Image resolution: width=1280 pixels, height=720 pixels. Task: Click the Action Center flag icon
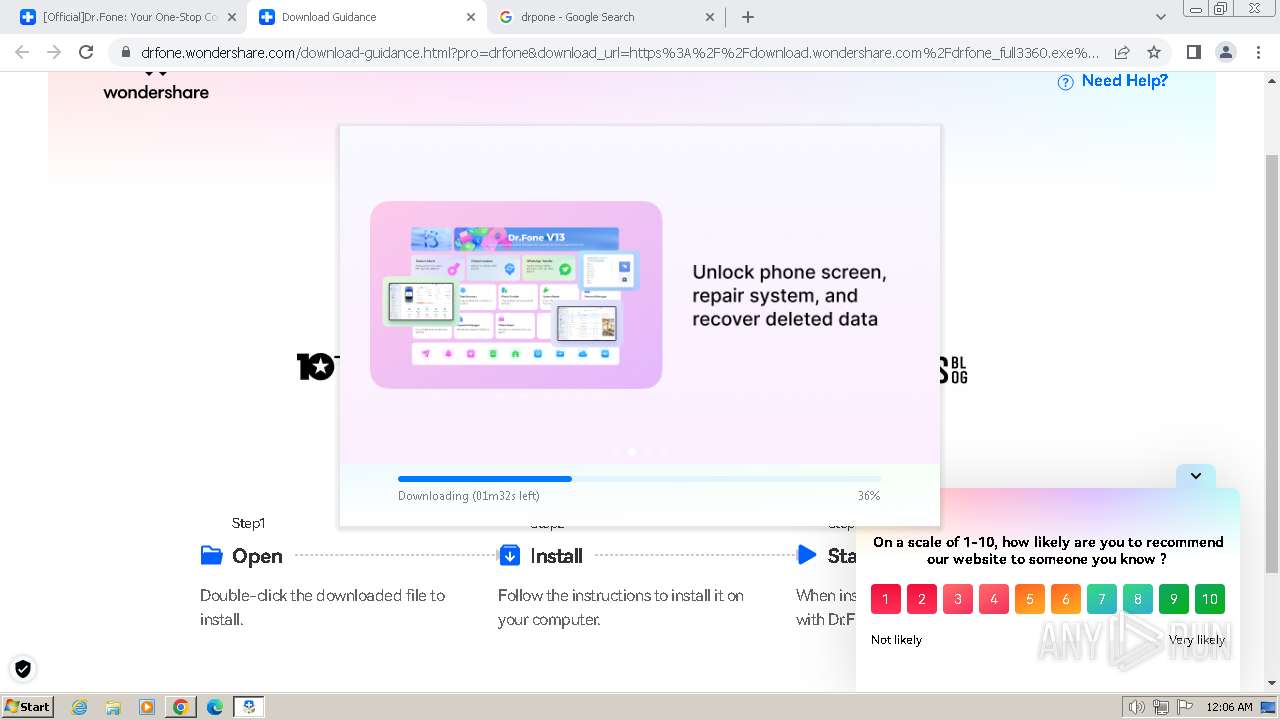(x=1184, y=707)
